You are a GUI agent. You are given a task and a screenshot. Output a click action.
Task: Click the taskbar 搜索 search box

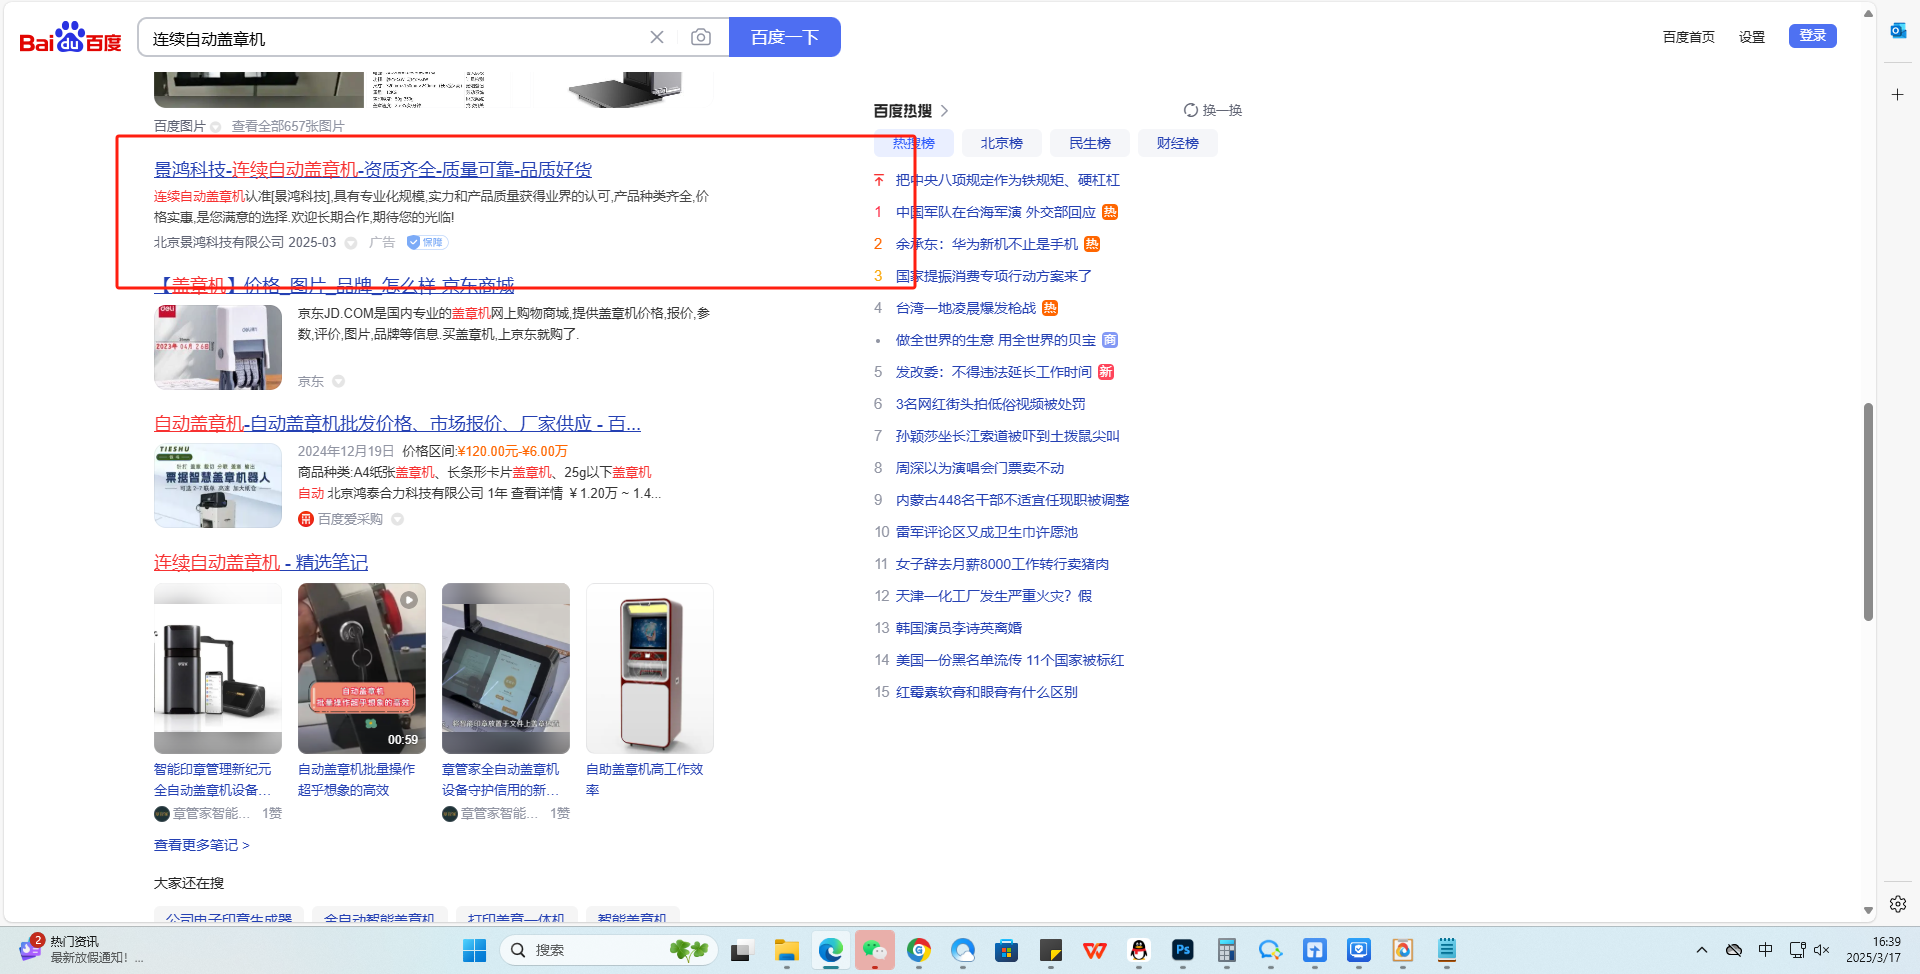click(608, 950)
